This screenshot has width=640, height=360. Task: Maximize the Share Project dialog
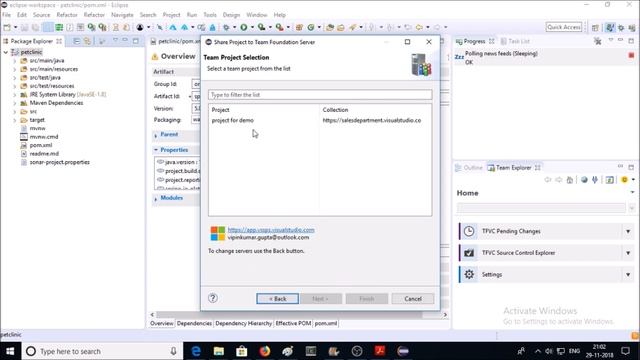click(407, 42)
